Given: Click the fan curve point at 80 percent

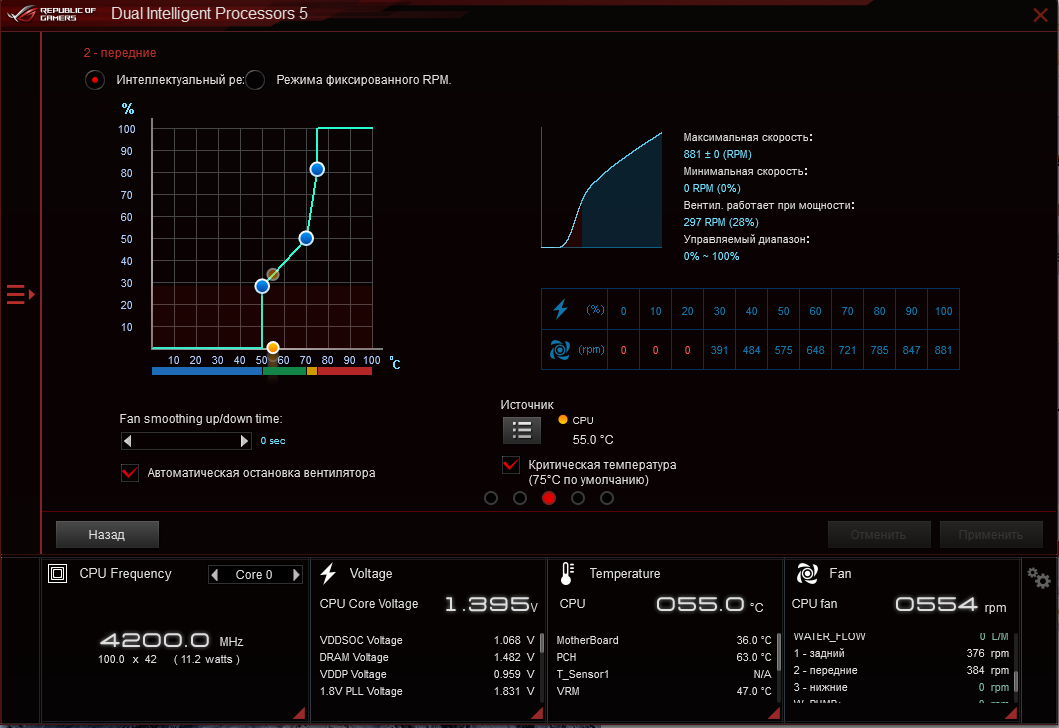Looking at the screenshot, I should pyautogui.click(x=317, y=169).
